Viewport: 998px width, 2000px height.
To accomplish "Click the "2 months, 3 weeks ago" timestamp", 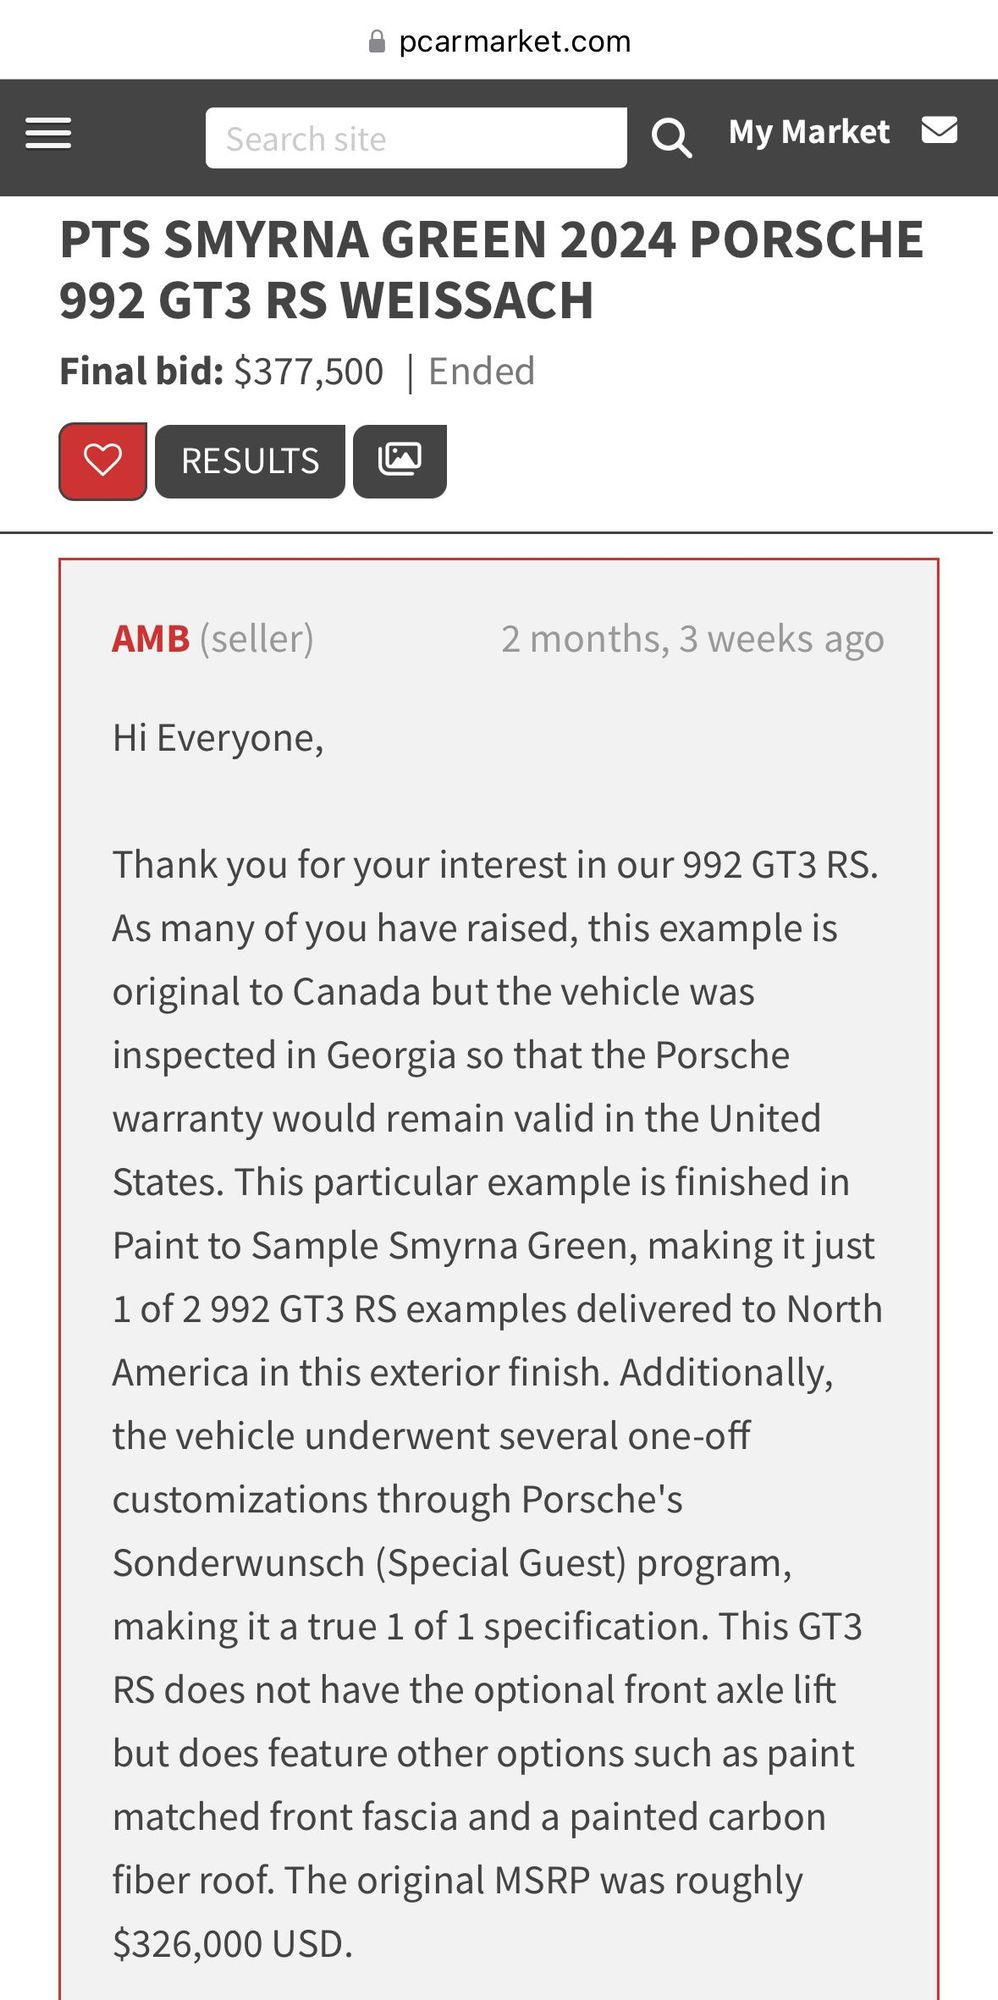I will (692, 638).
